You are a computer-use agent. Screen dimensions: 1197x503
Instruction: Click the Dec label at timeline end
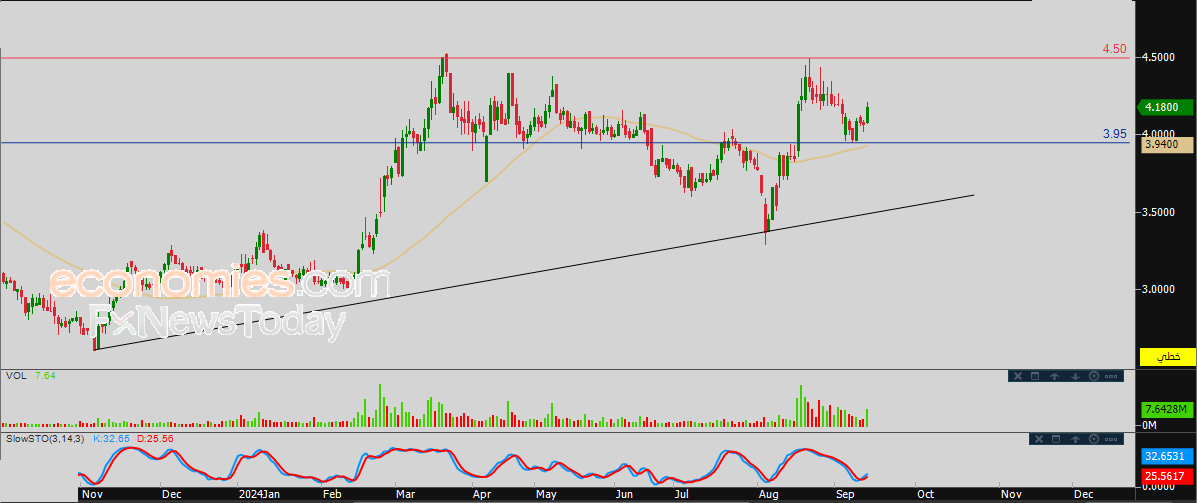(x=1082, y=495)
